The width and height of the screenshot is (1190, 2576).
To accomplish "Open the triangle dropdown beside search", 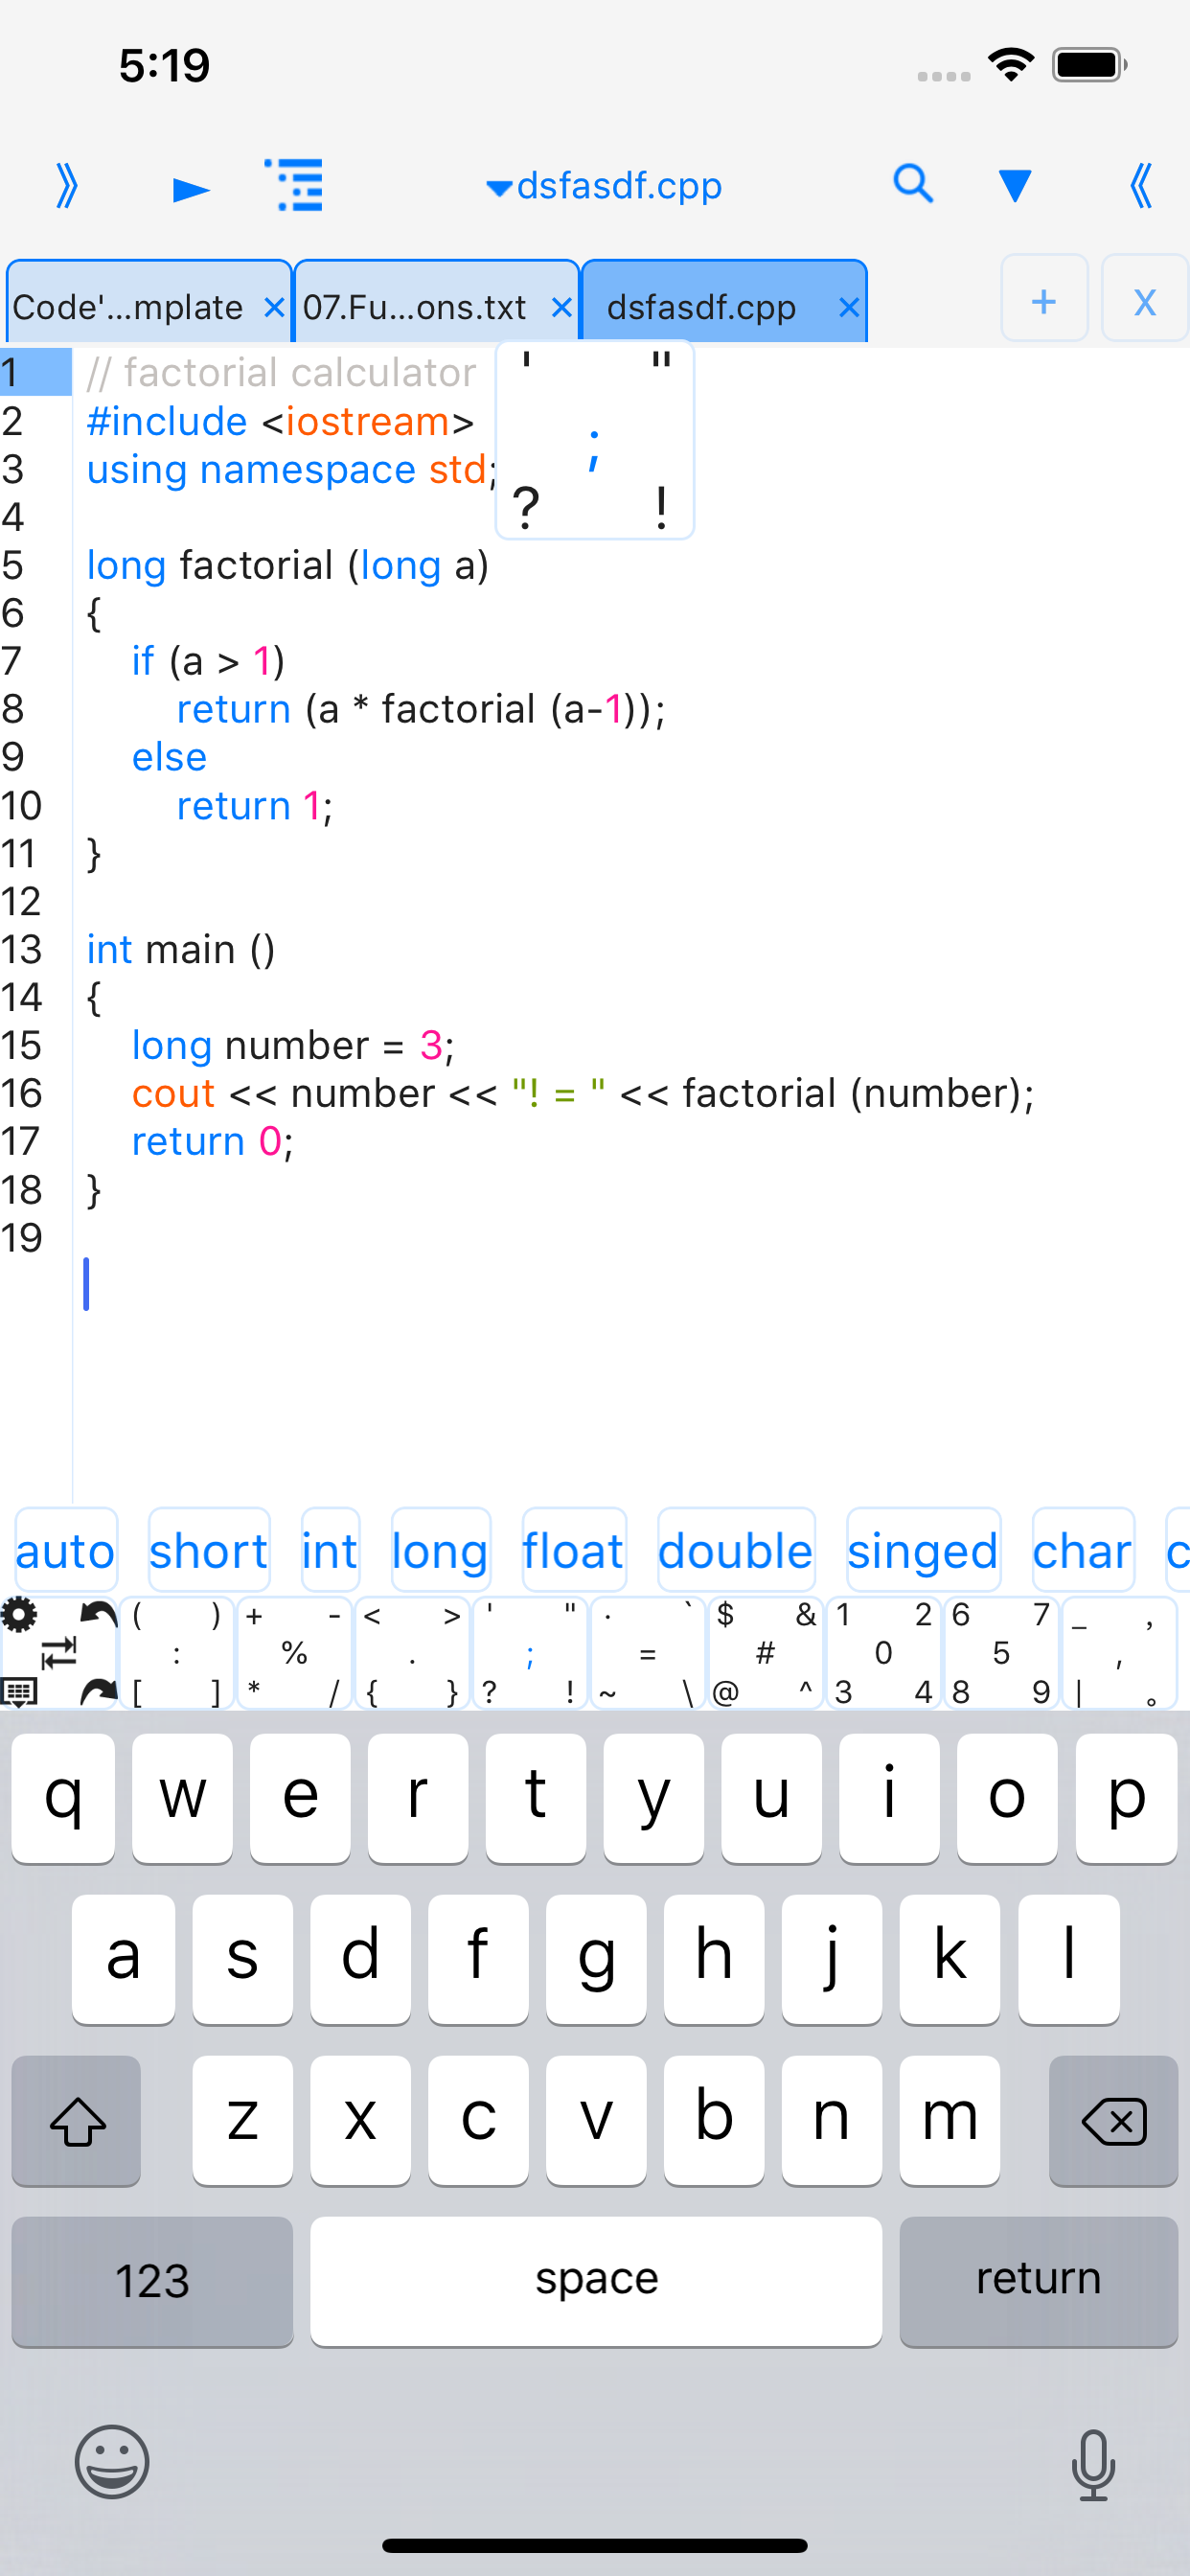I will [1014, 186].
